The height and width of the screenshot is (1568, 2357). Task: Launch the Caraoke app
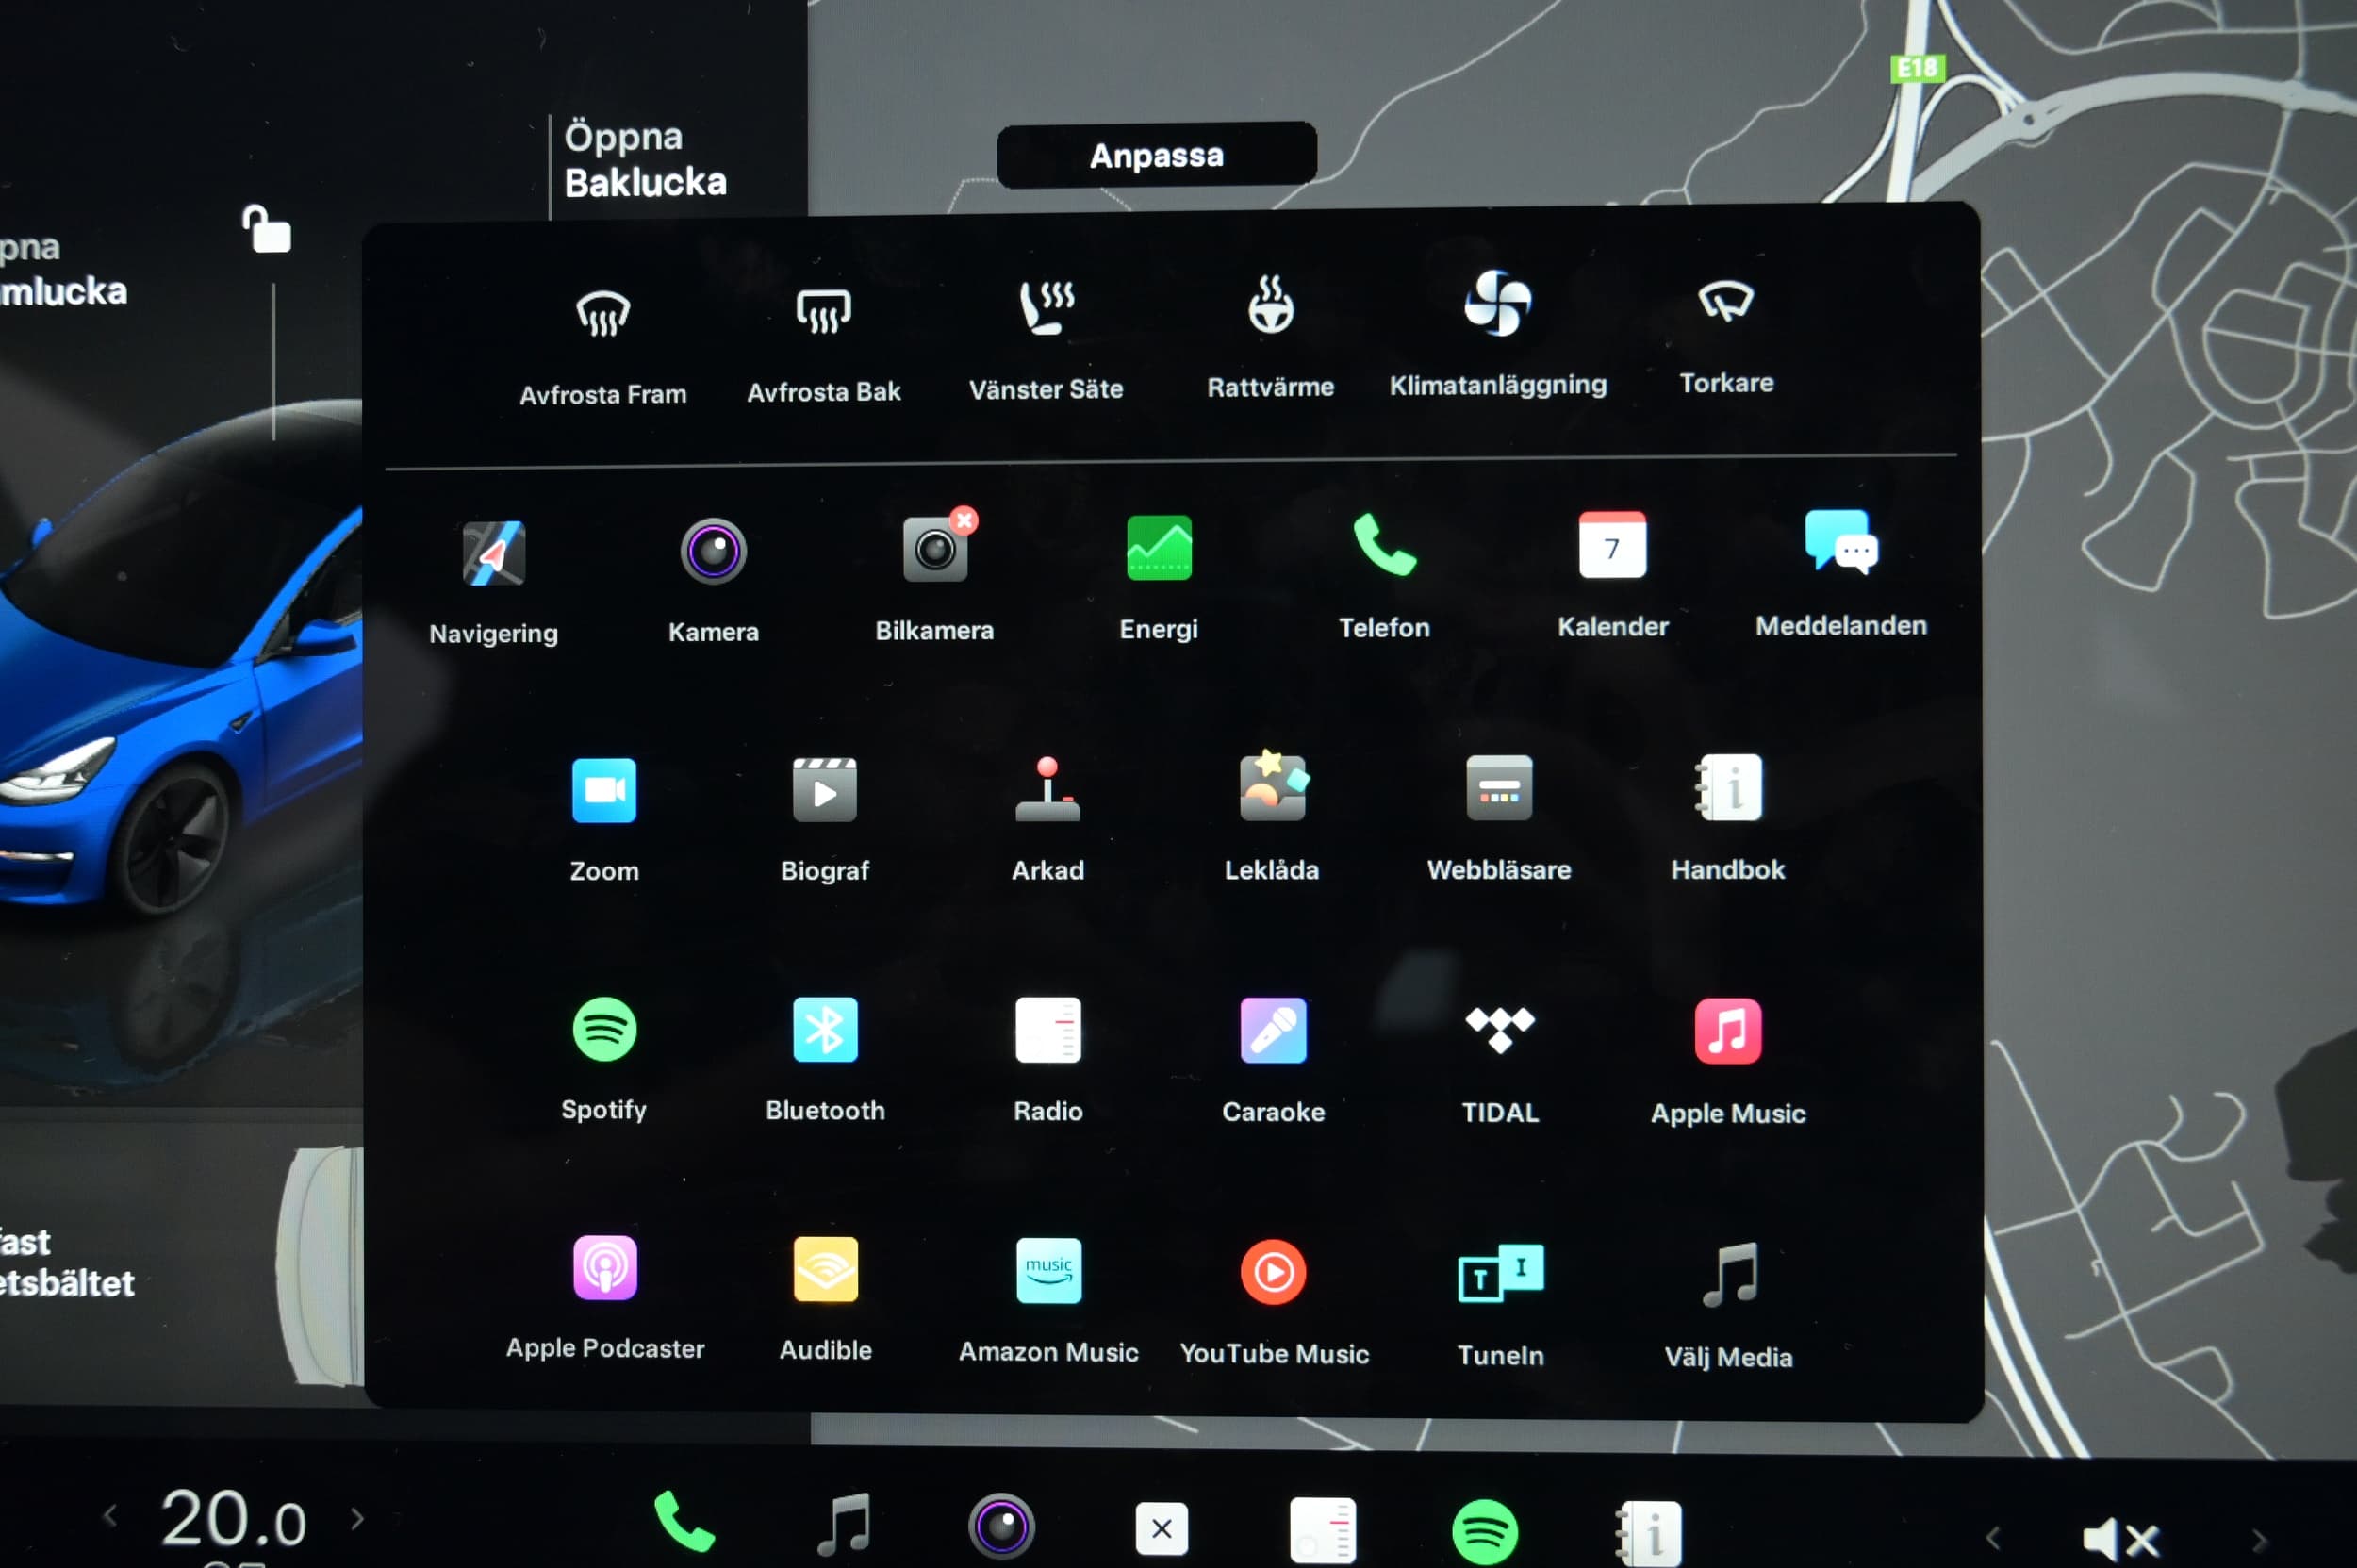[x=1272, y=1061]
